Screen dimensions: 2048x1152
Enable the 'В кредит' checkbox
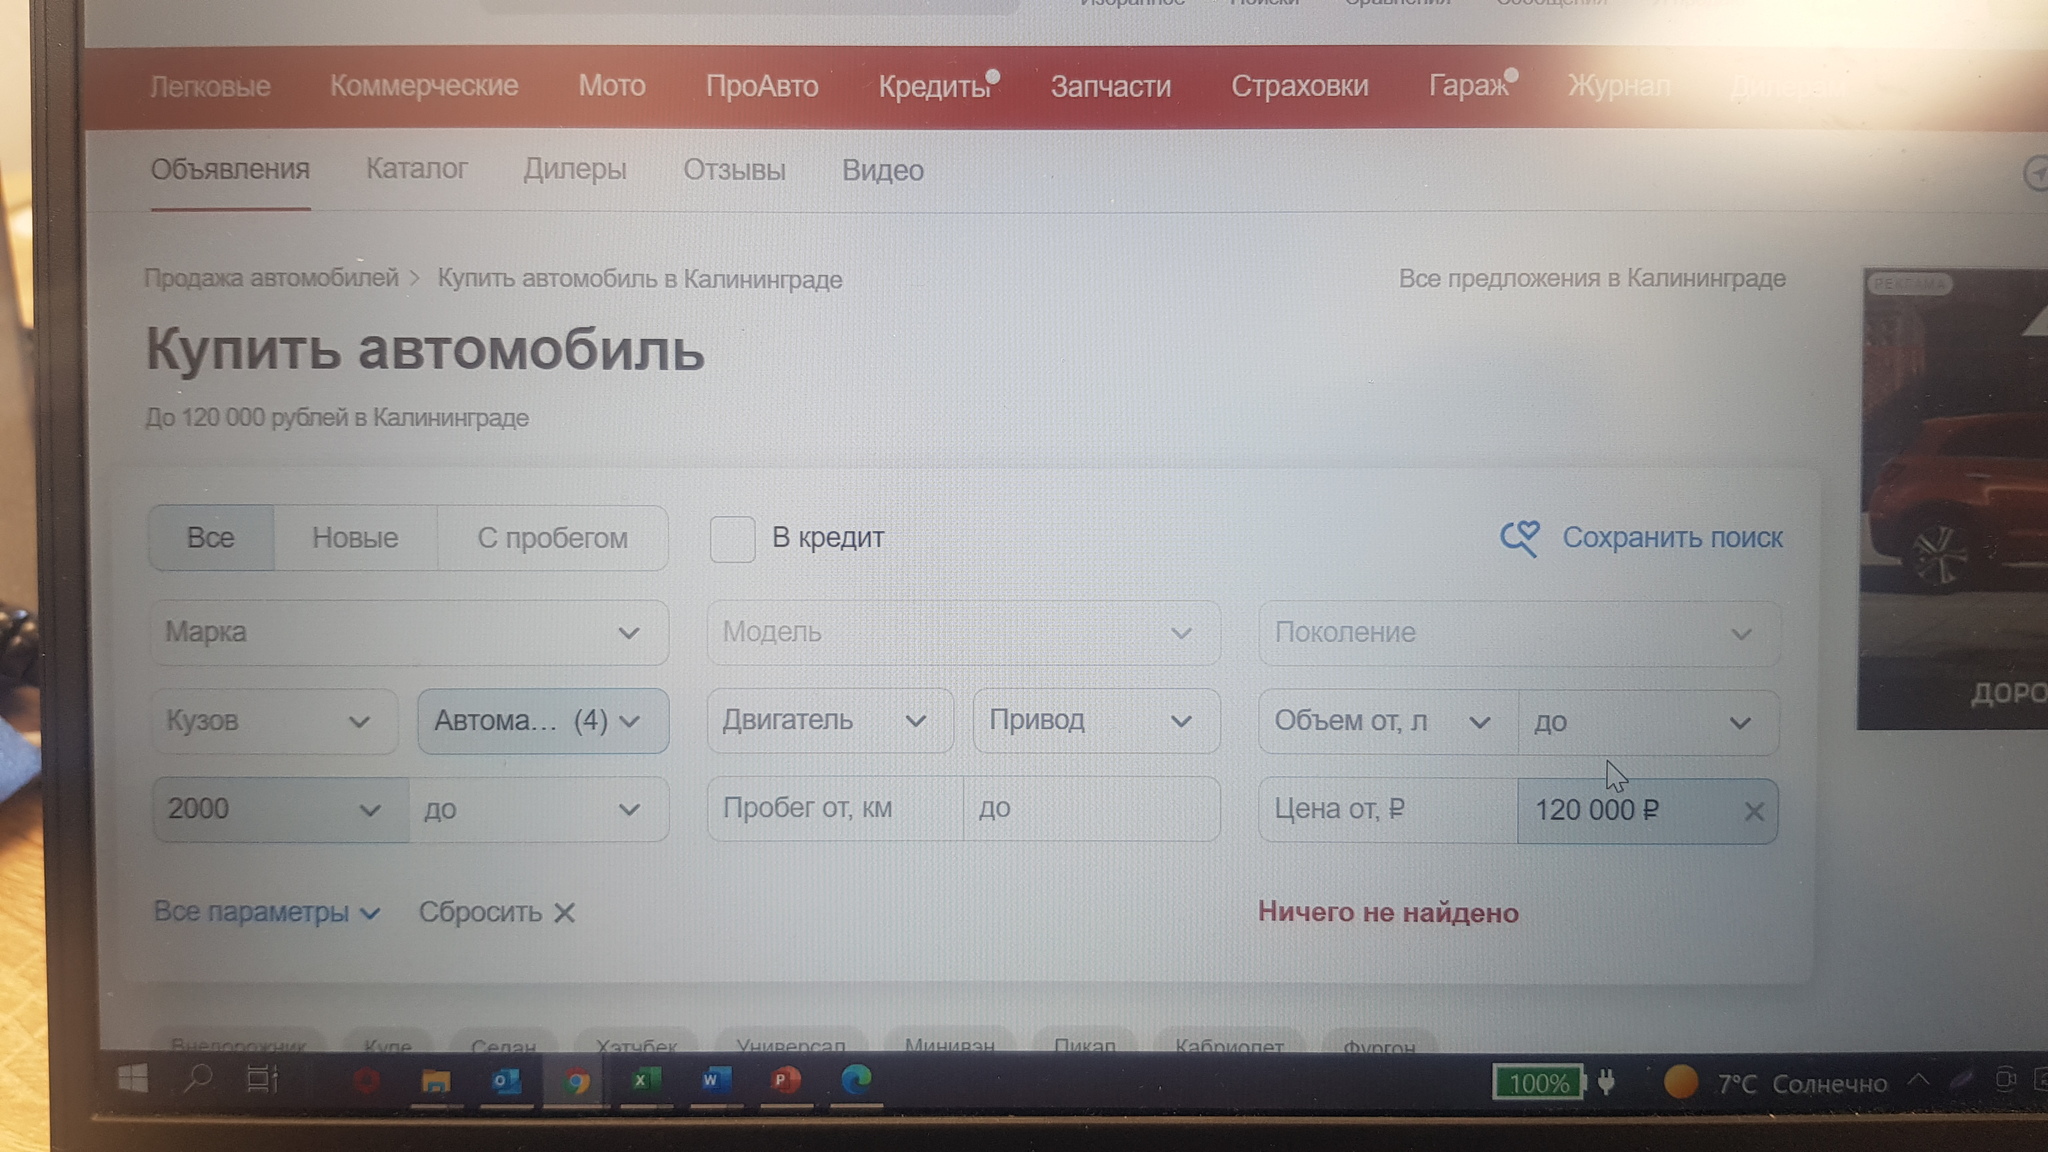(732, 539)
